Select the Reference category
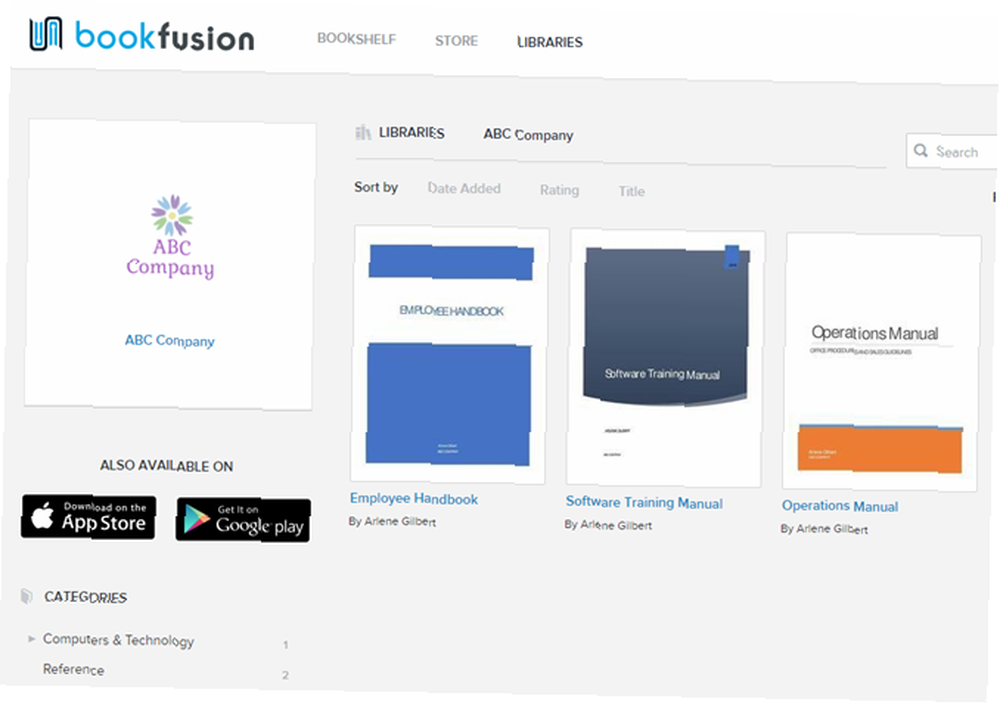The height and width of the screenshot is (705, 1000). pyautogui.click(x=73, y=669)
